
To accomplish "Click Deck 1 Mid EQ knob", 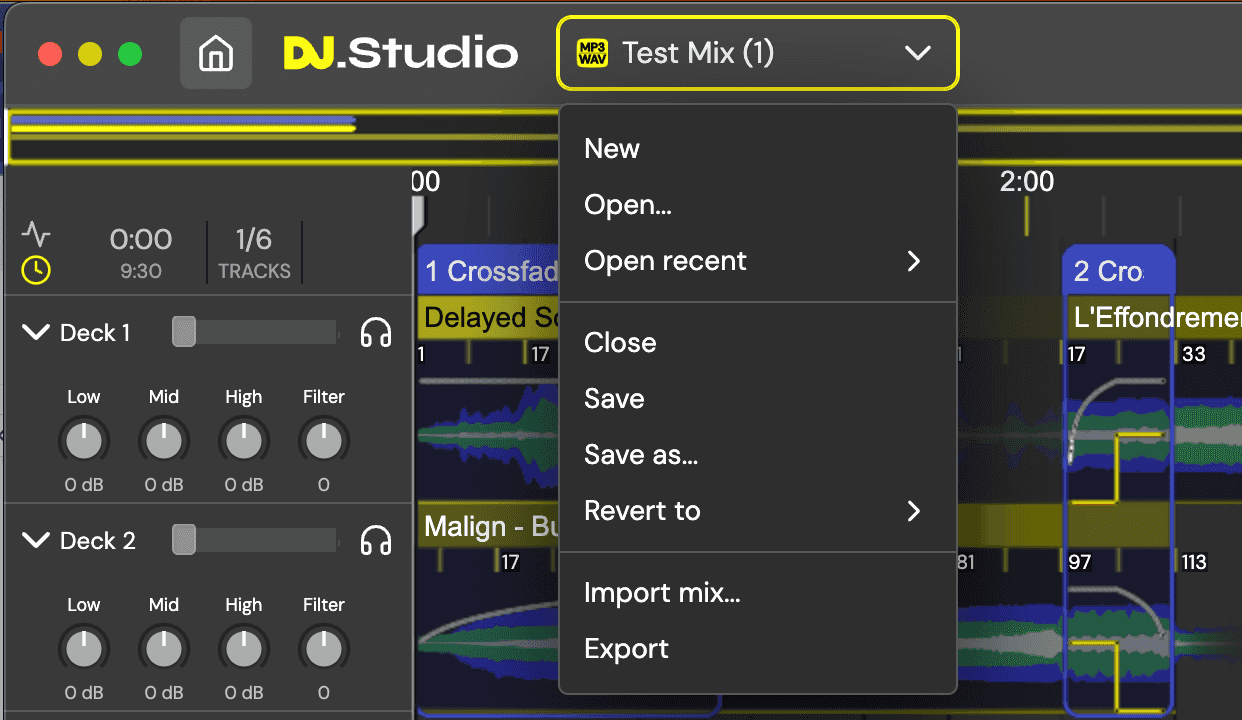I will pos(164,440).
